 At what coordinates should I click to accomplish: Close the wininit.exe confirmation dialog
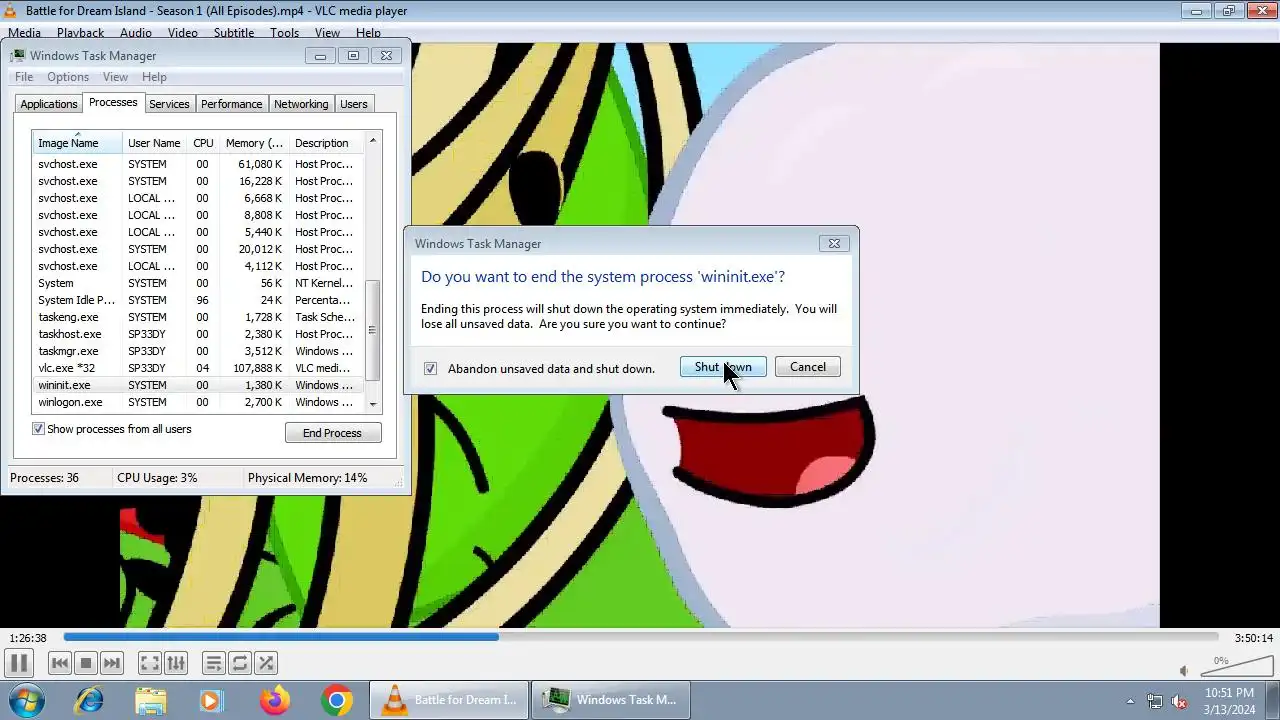[834, 243]
